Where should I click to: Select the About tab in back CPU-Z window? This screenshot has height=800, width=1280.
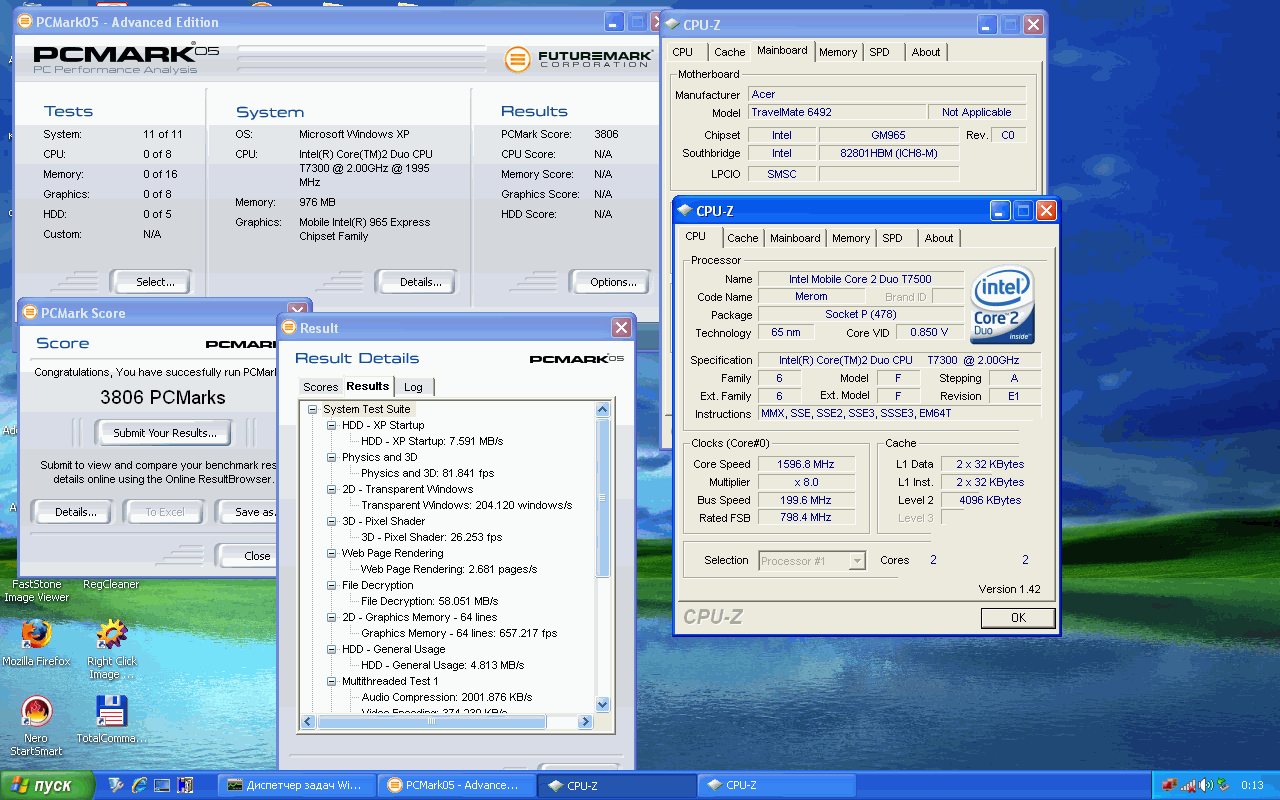click(x=926, y=52)
